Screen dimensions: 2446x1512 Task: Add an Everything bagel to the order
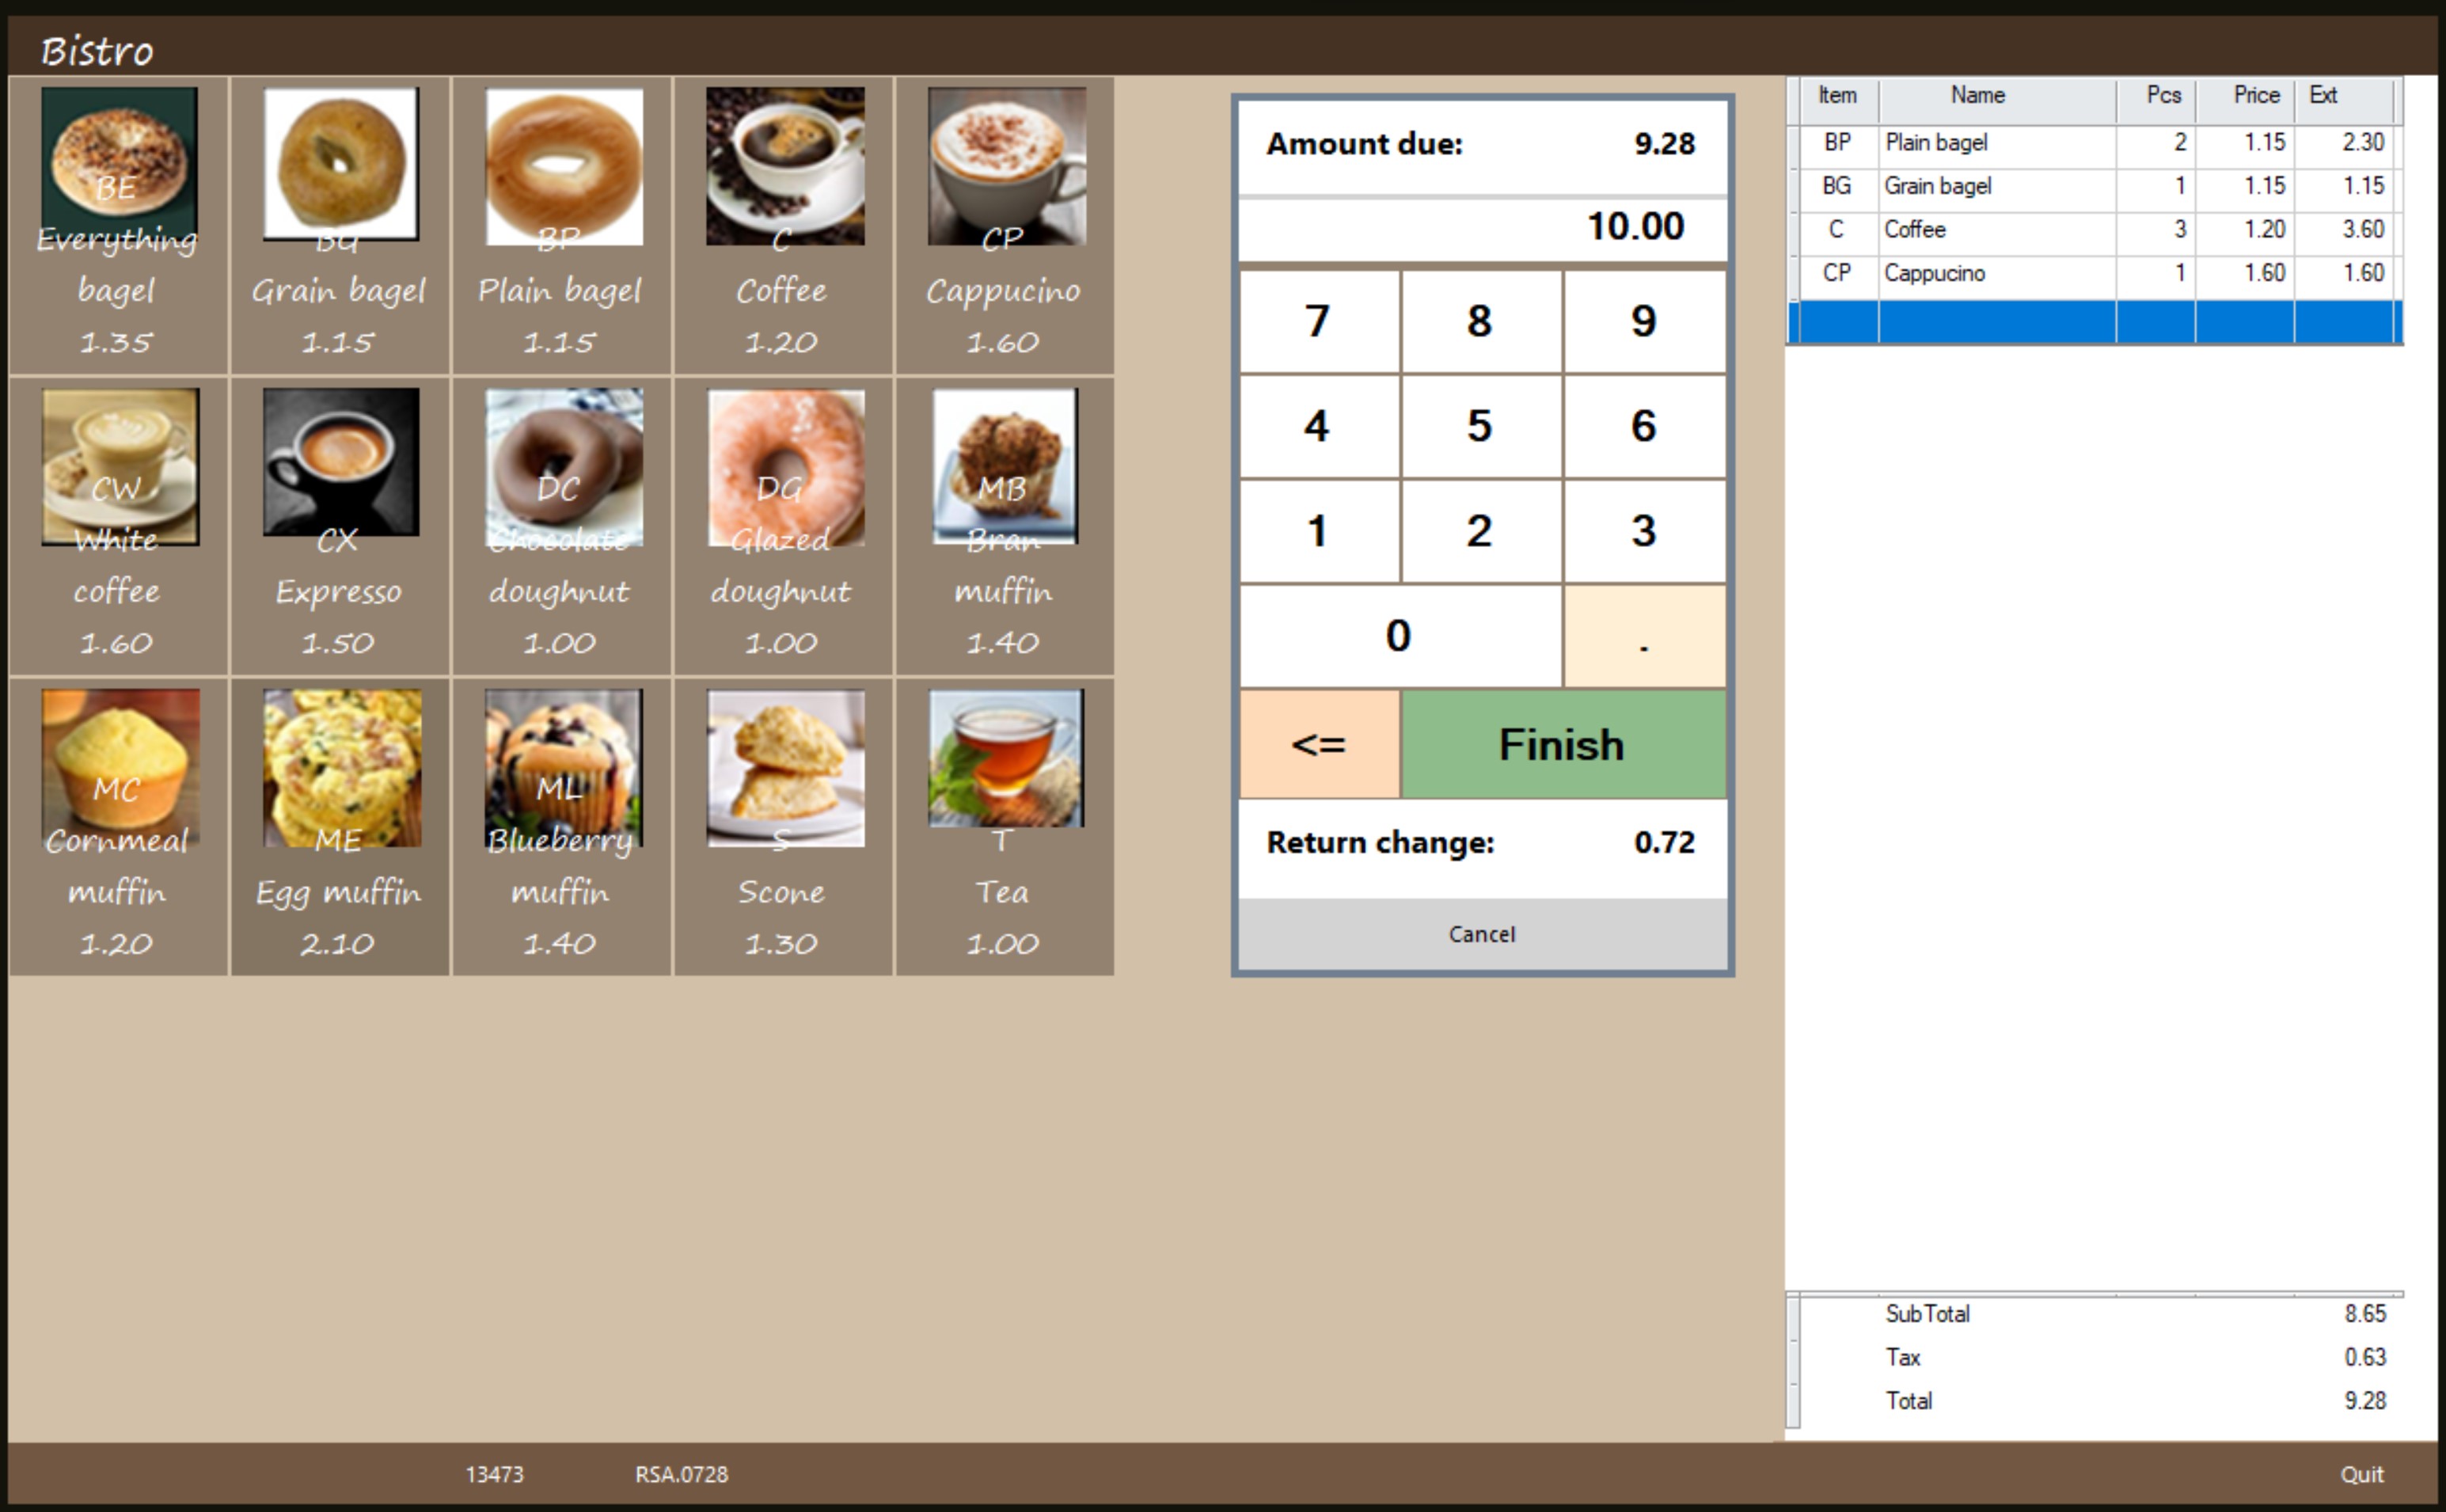118,225
